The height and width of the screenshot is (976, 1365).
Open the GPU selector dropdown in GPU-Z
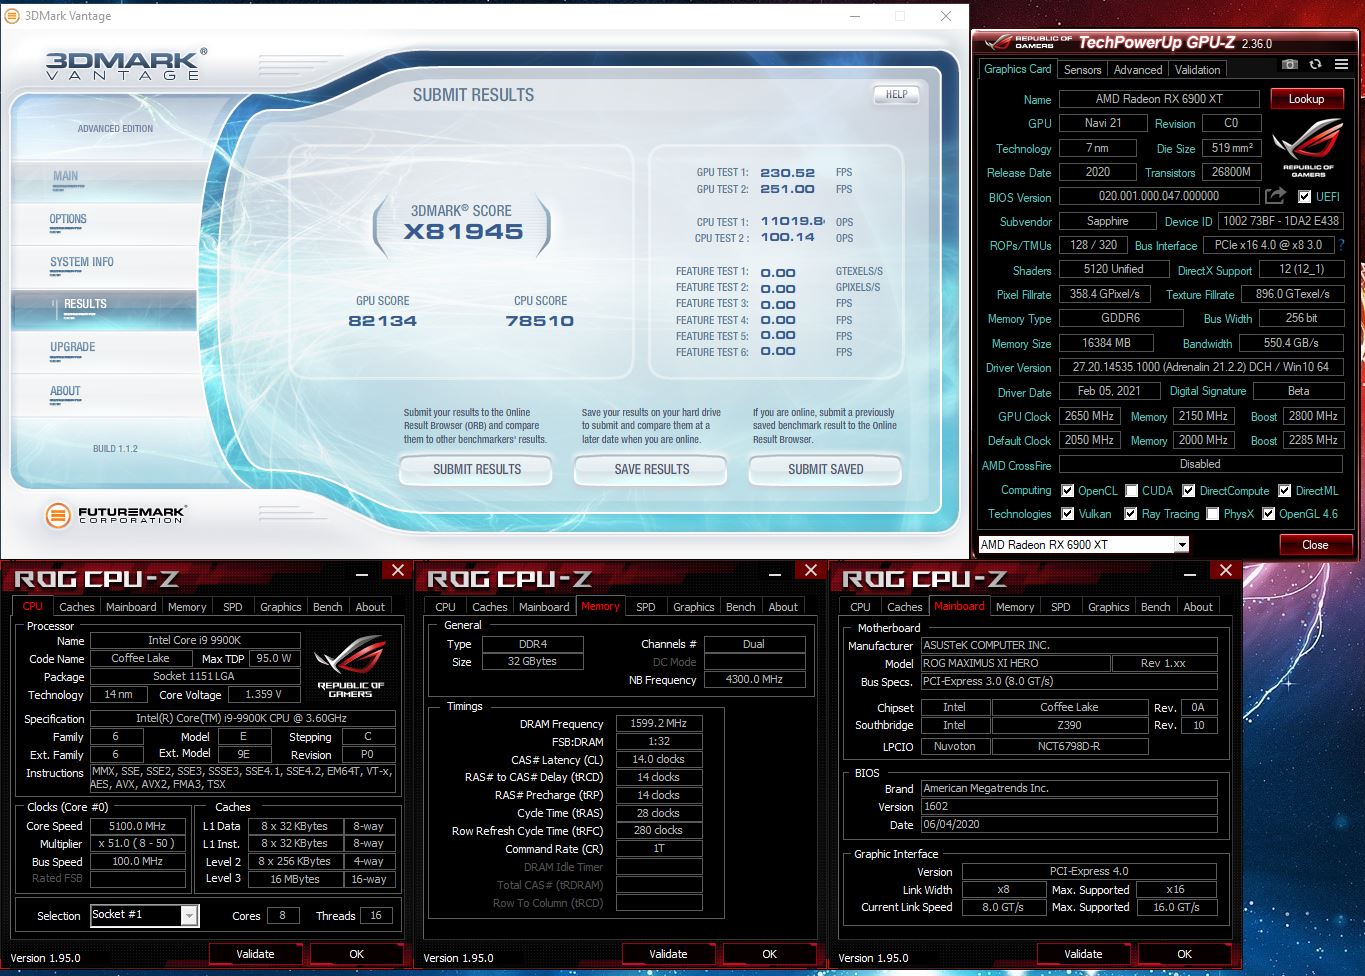point(1182,545)
